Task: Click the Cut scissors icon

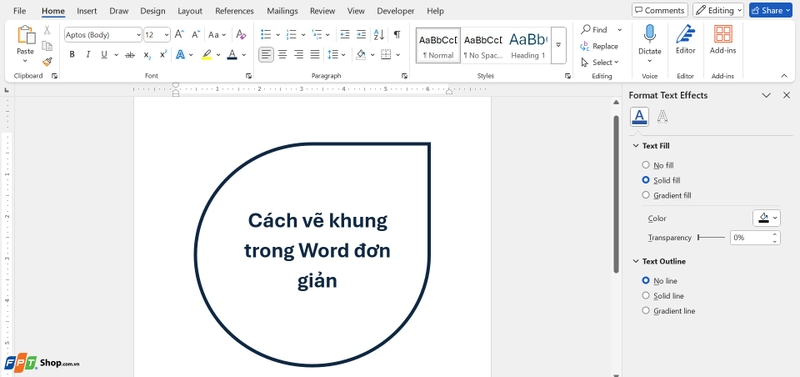Action: click(47, 30)
